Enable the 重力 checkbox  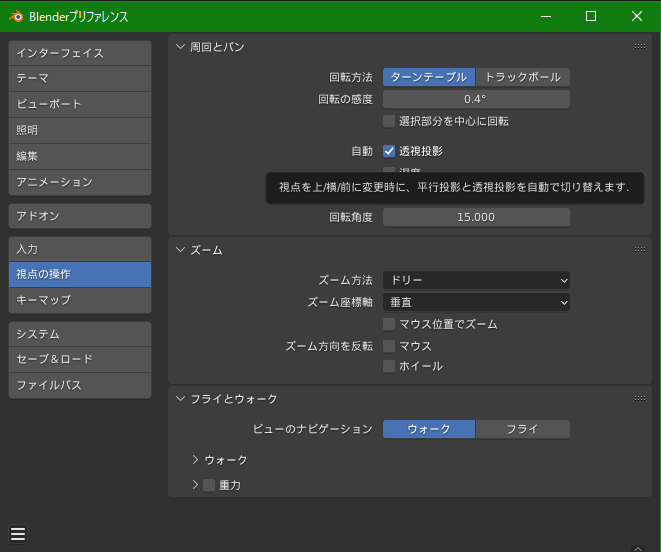[209, 485]
